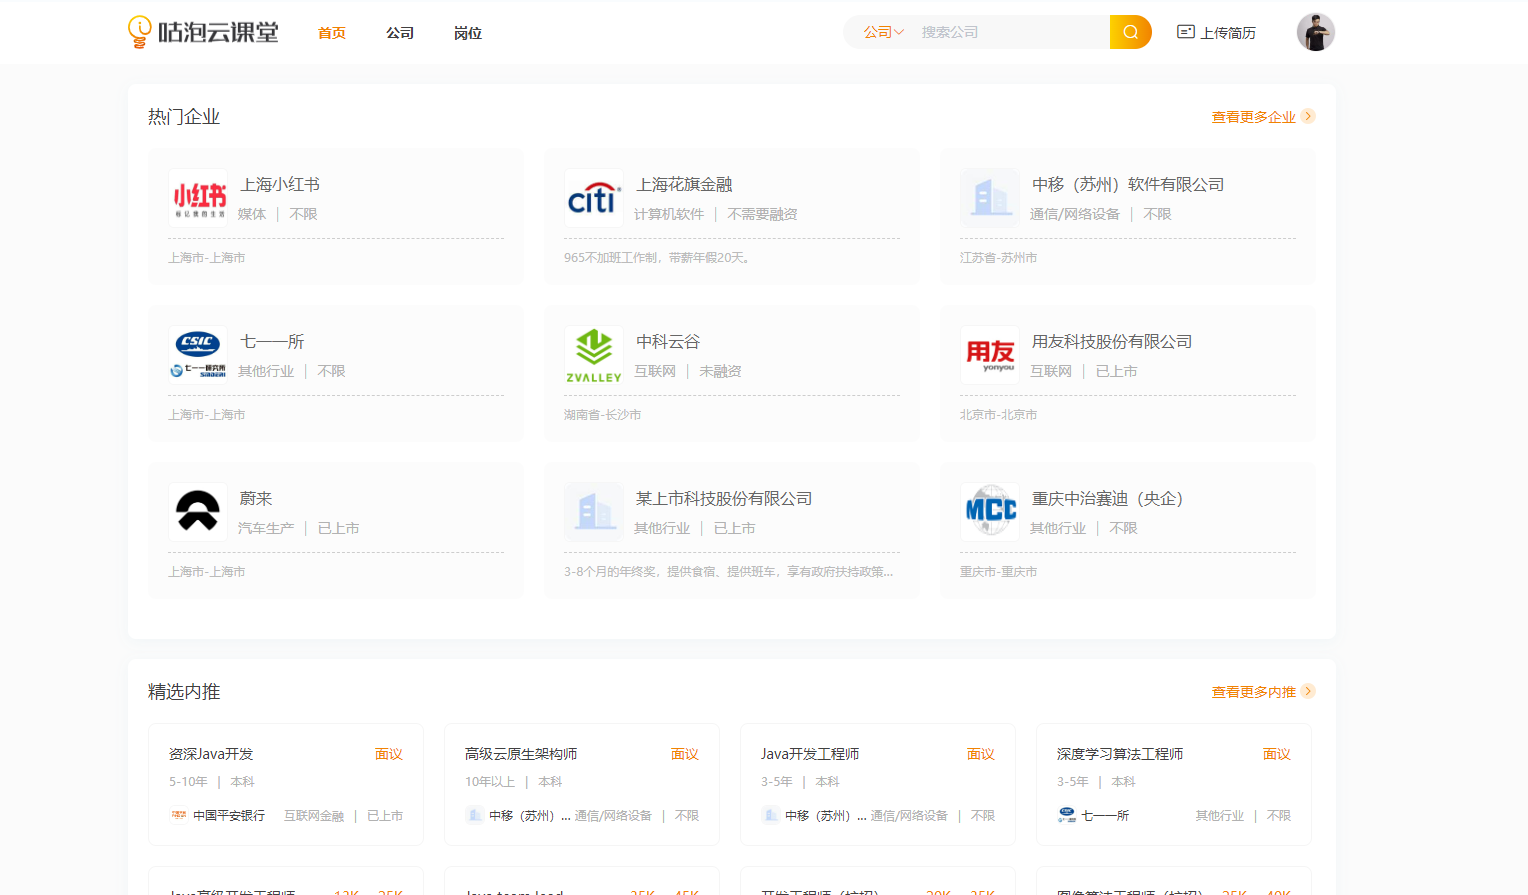
Task: Click the orange search magnifier button
Action: [1131, 32]
